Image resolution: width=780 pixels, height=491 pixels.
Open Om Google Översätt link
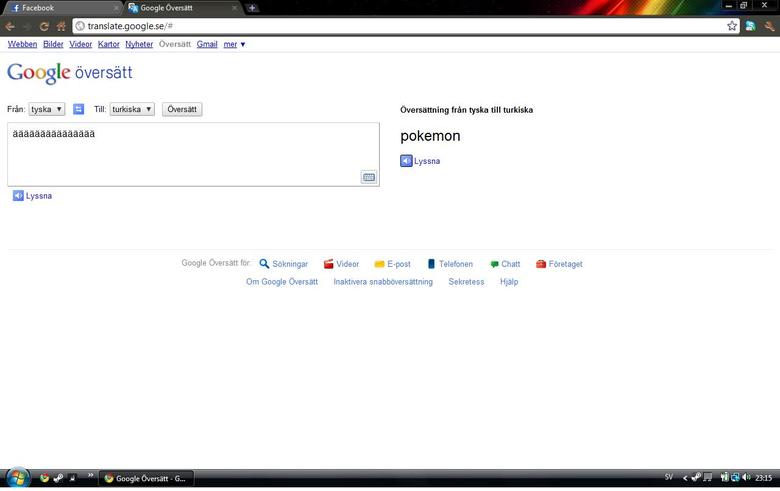(x=282, y=282)
